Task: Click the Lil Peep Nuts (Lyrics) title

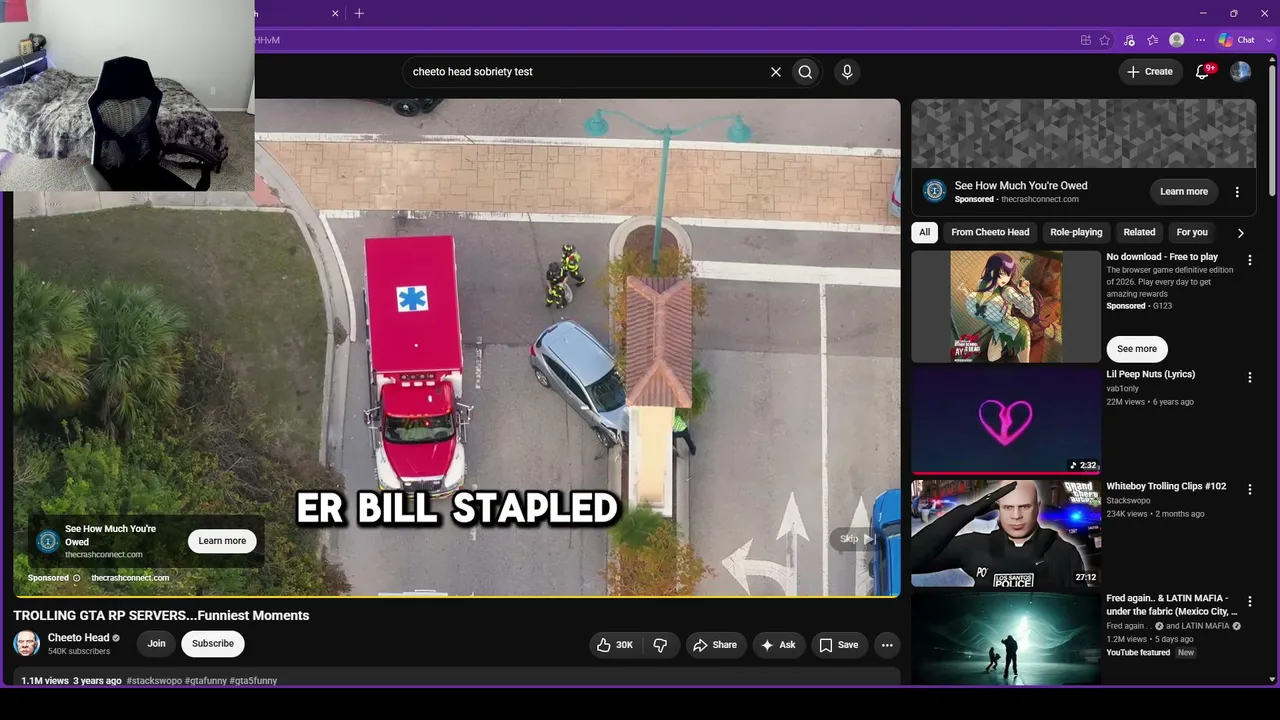Action: [1150, 374]
